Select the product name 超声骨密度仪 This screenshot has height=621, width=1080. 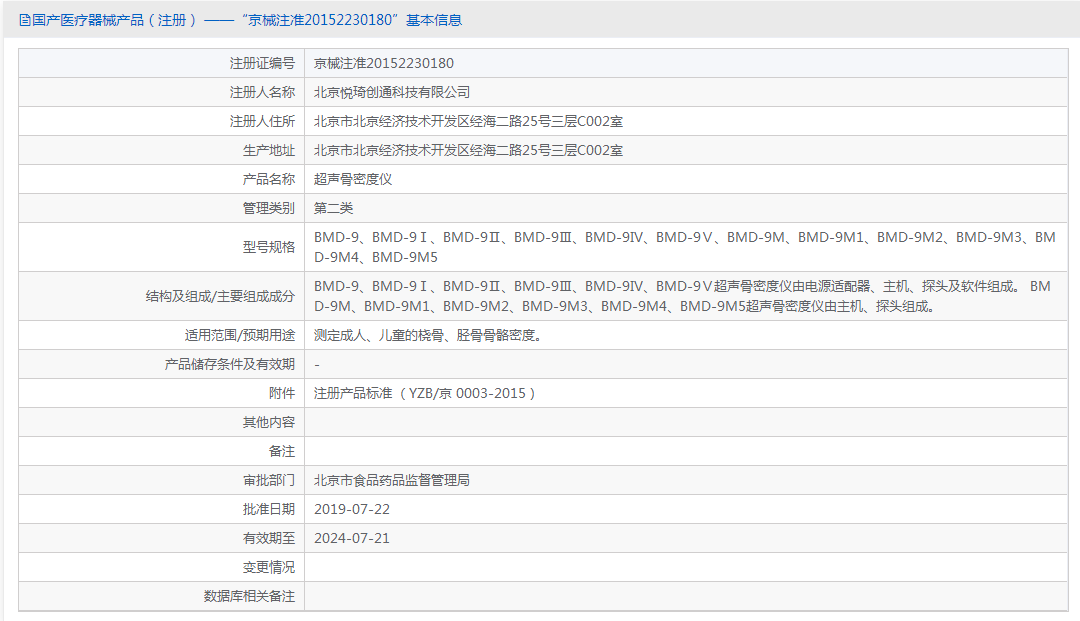(353, 179)
